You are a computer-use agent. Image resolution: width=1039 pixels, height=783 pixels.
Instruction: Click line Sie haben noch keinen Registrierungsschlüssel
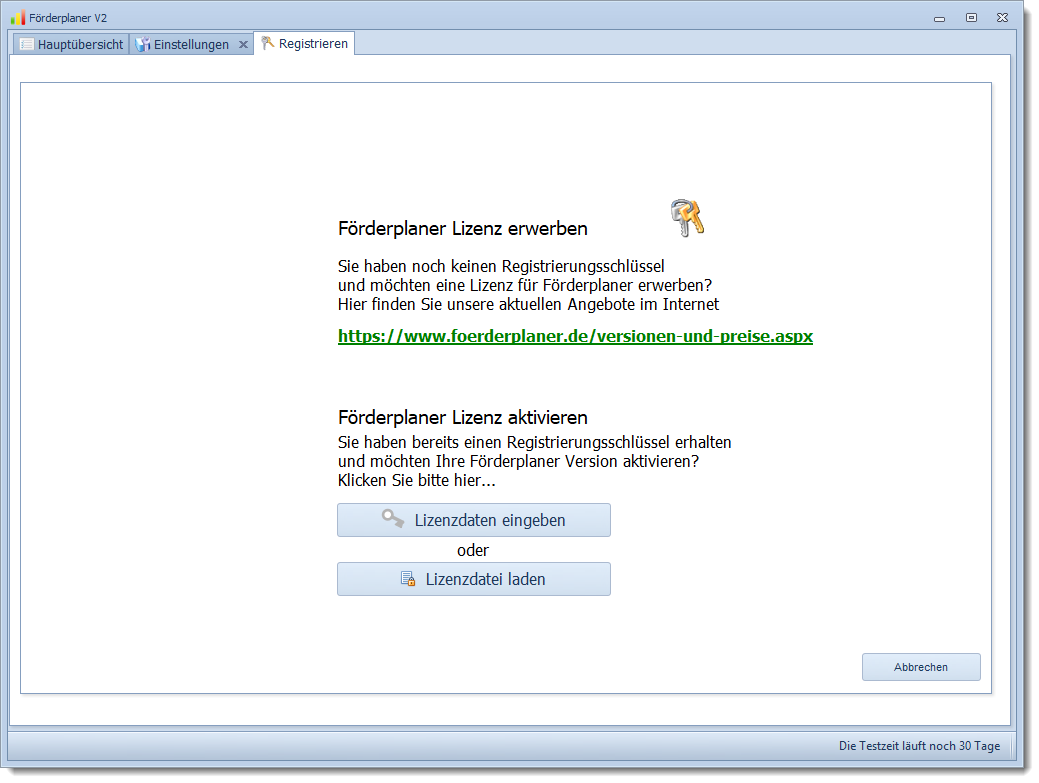point(501,266)
